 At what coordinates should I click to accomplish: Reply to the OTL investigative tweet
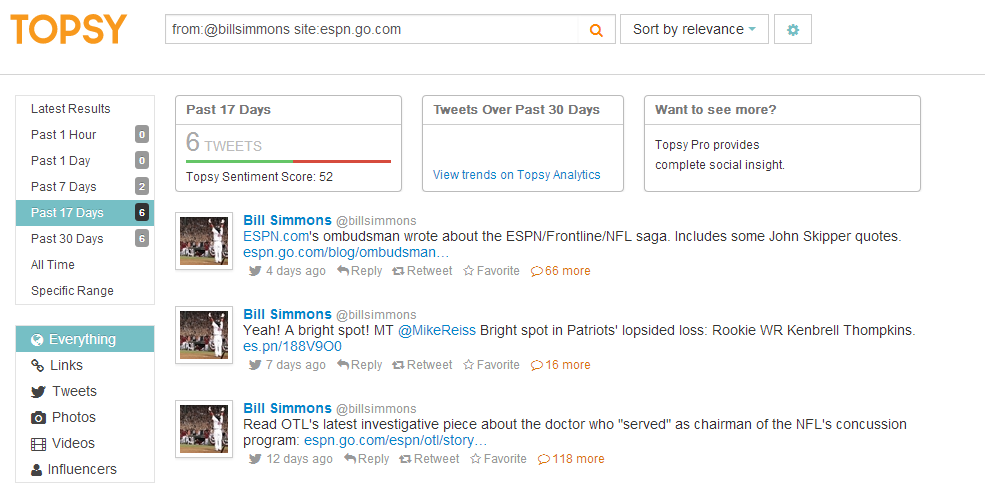pos(366,459)
